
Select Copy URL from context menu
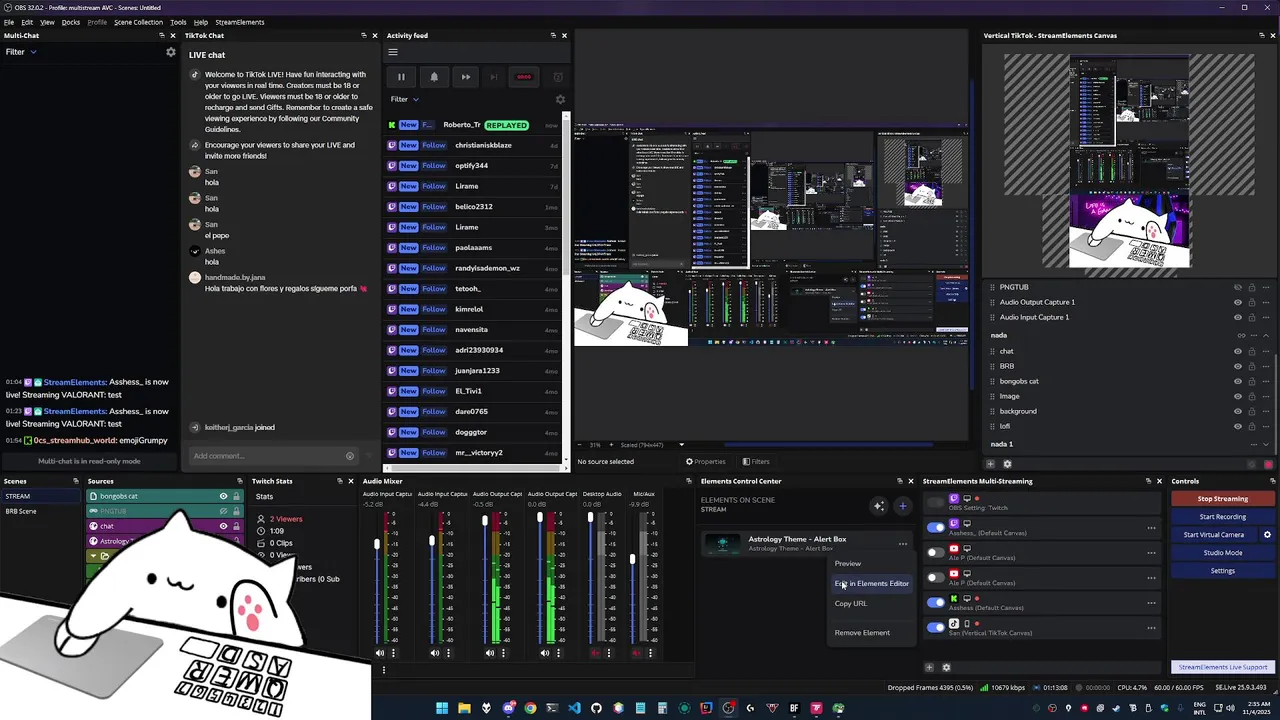851,603
